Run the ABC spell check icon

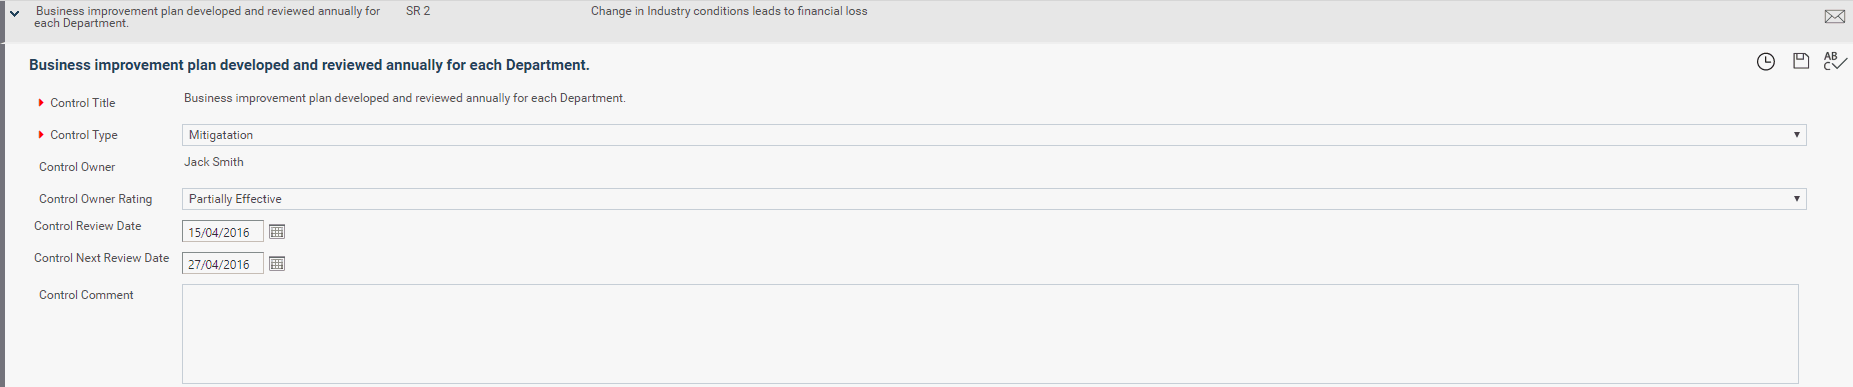click(x=1835, y=61)
